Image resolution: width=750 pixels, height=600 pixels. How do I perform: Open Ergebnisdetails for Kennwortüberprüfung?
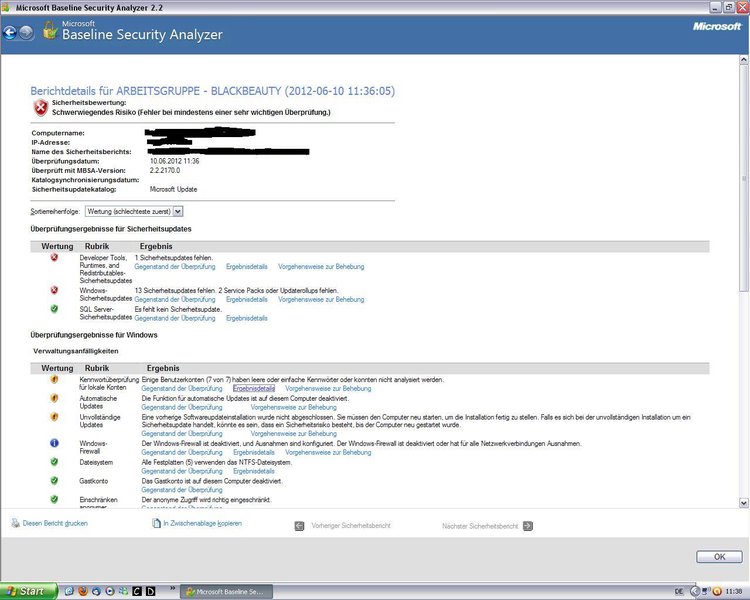[x=254, y=389]
